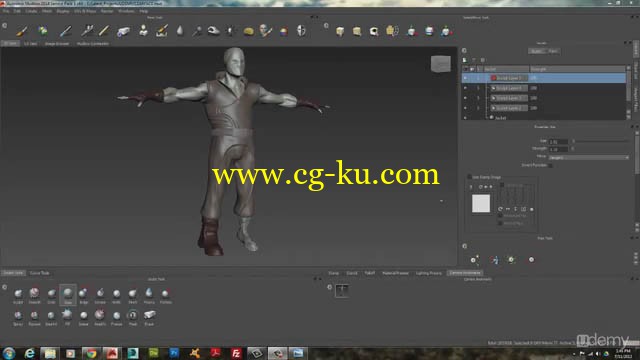This screenshot has width=640, height=360.
Task: Open the Lighting Presets tray tab
Action: [429, 273]
